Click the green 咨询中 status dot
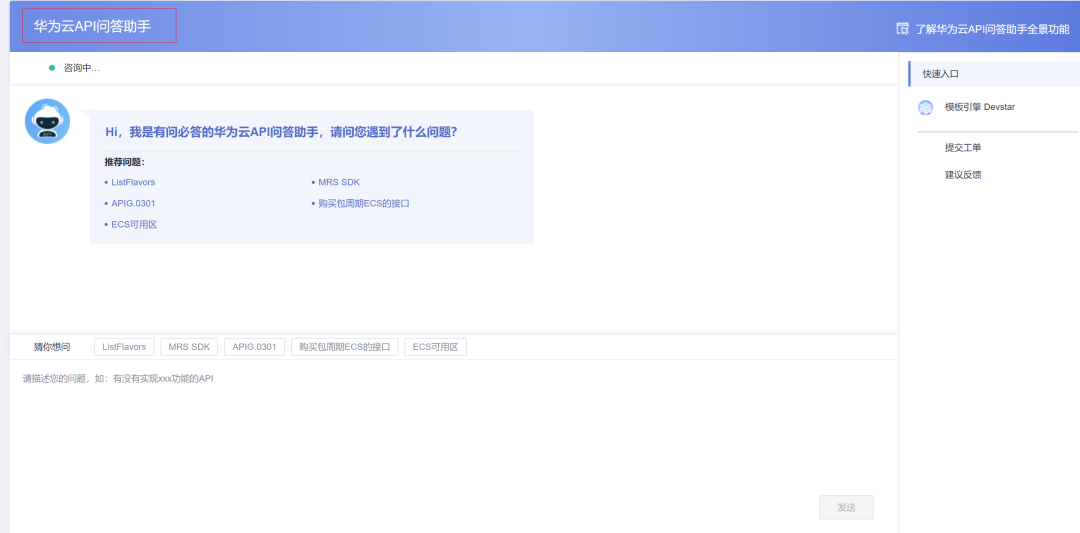Viewport: 1080px width, 533px height. [x=52, y=68]
